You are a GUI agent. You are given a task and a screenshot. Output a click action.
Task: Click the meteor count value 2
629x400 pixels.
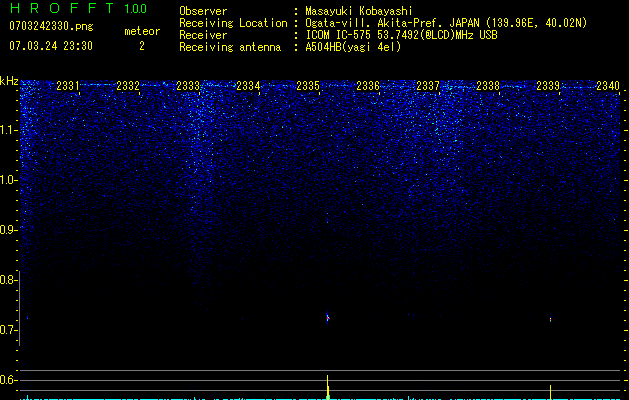pos(142,46)
